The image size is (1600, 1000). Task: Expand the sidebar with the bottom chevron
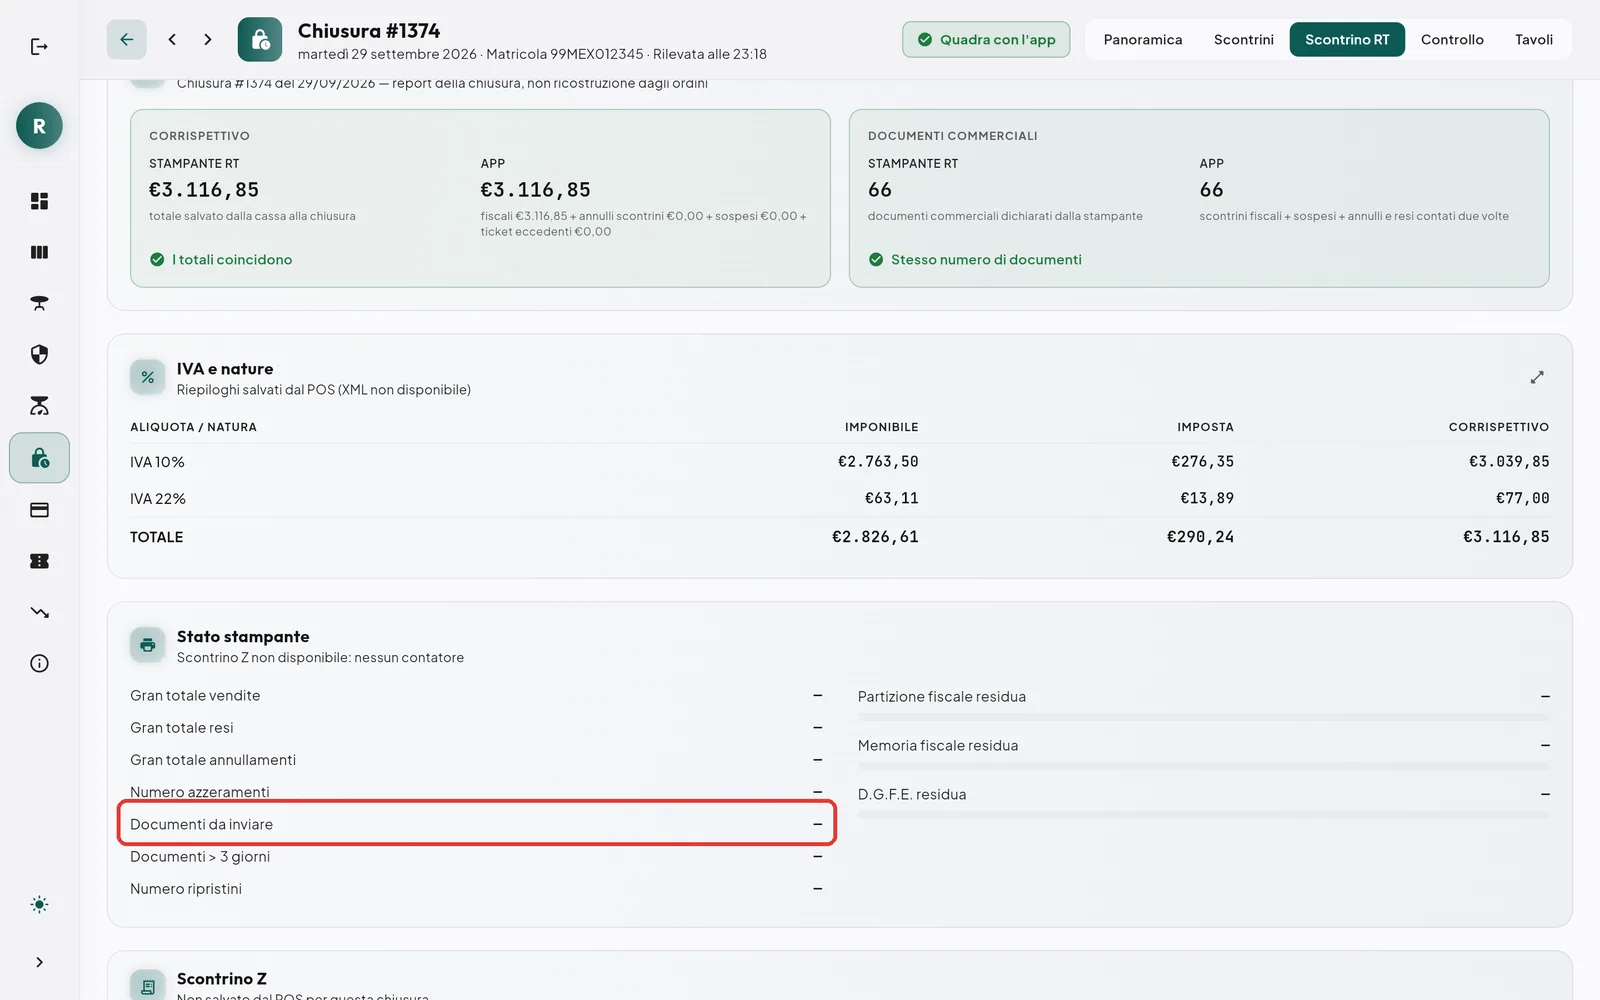coord(39,962)
